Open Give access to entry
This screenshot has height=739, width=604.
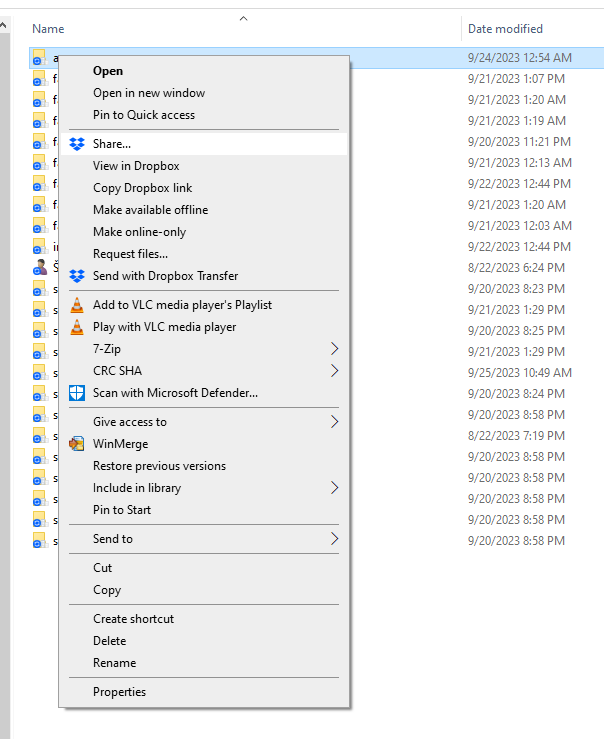(x=204, y=422)
